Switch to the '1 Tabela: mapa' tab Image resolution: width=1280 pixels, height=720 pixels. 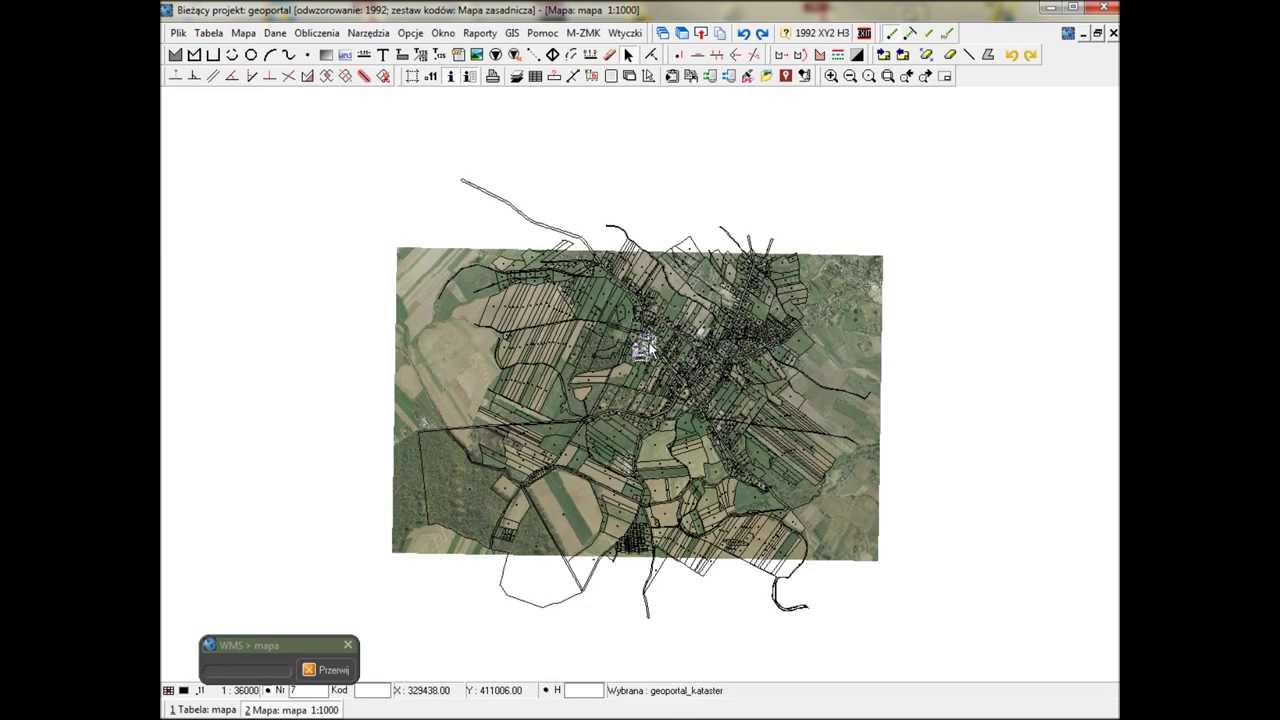point(203,710)
